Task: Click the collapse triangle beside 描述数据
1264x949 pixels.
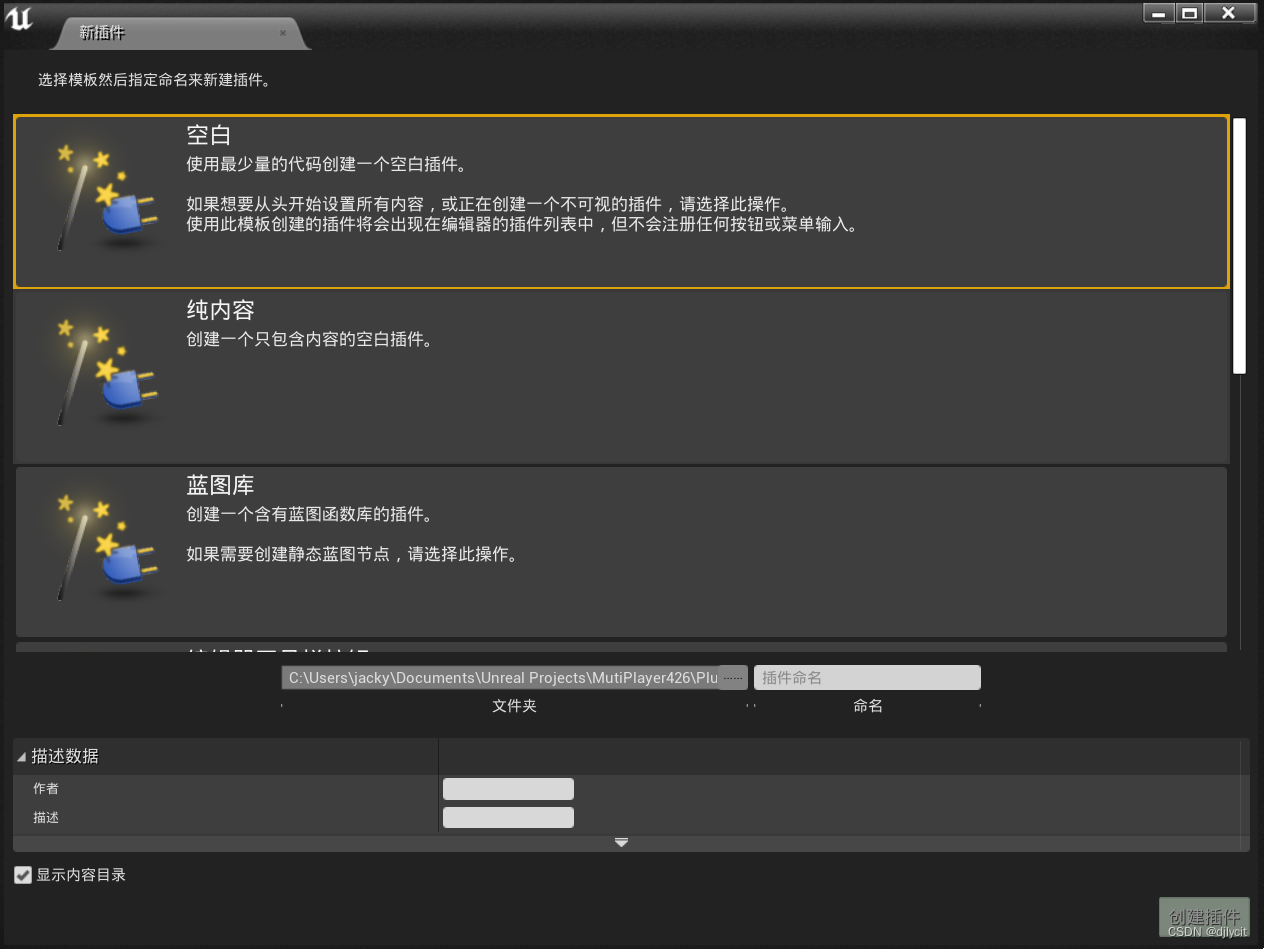Action: point(21,756)
